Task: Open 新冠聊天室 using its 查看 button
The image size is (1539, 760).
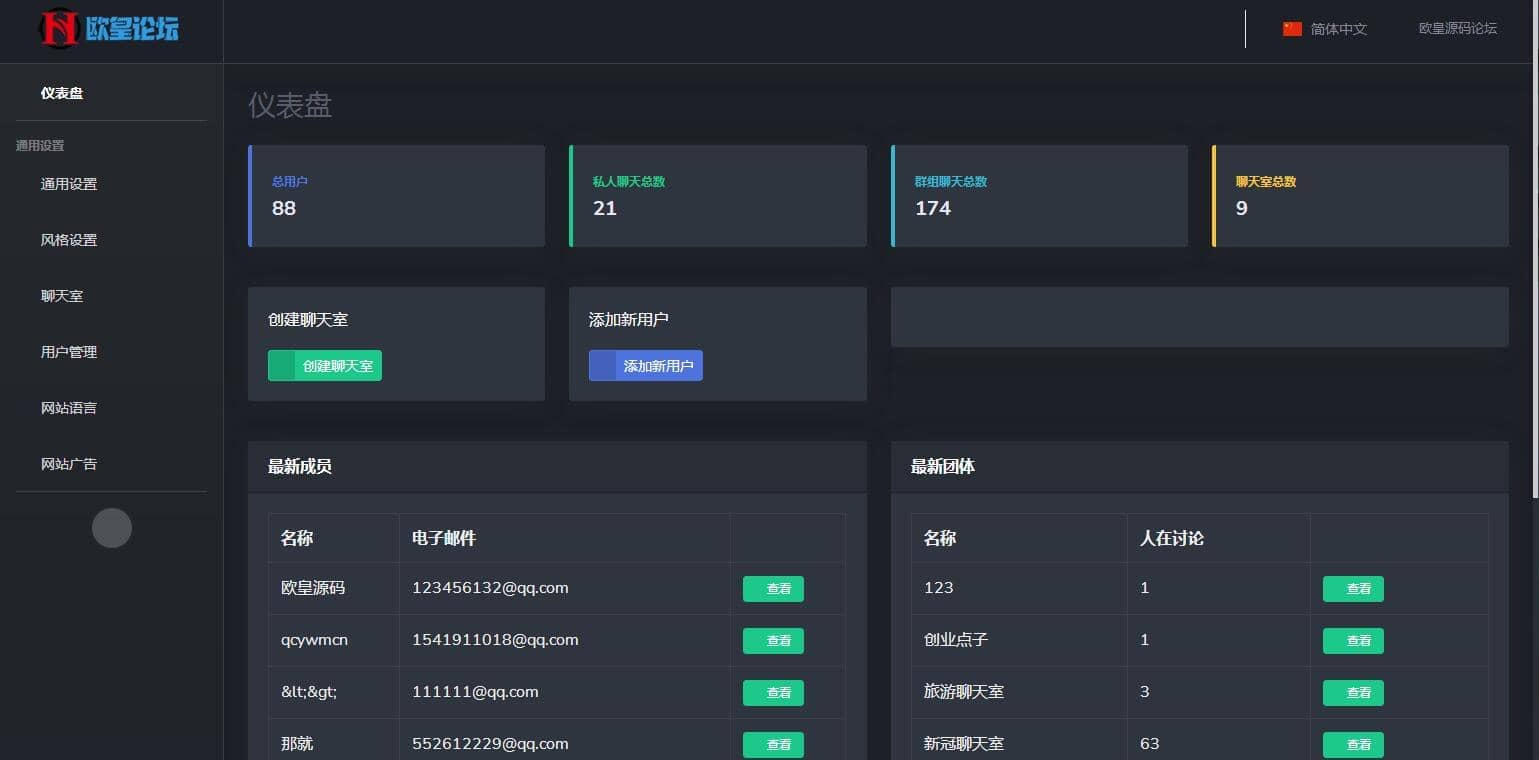Action: click(x=1353, y=745)
